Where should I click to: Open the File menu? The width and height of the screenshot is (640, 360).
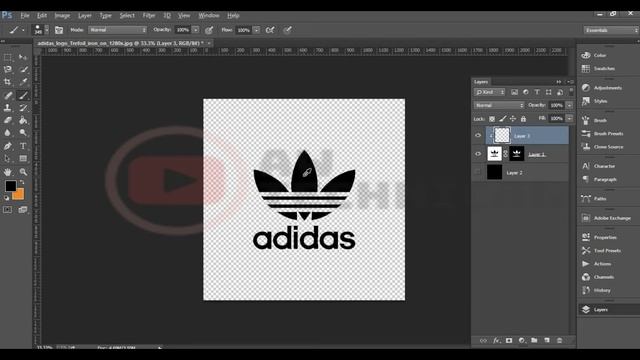pos(25,16)
